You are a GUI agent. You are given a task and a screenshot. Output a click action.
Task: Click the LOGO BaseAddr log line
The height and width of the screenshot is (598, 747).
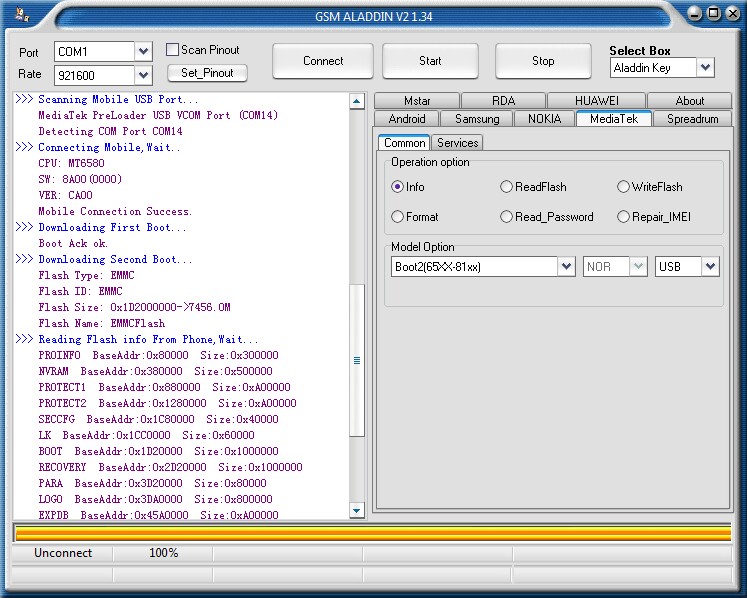(156, 499)
